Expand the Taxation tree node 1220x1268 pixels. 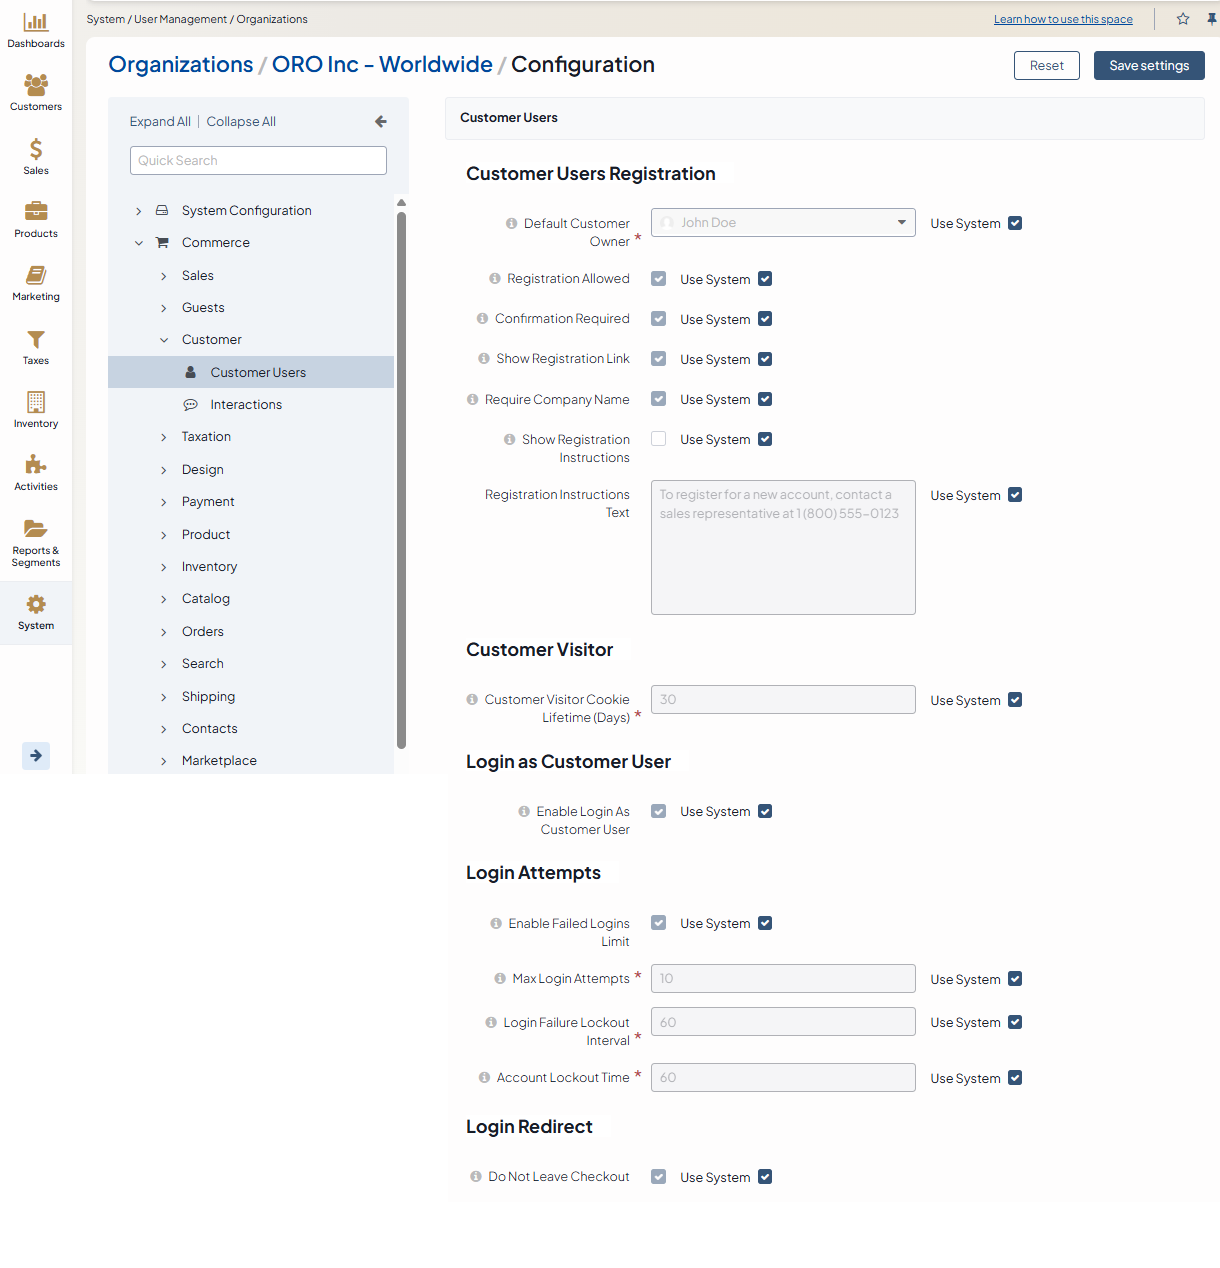click(x=164, y=437)
